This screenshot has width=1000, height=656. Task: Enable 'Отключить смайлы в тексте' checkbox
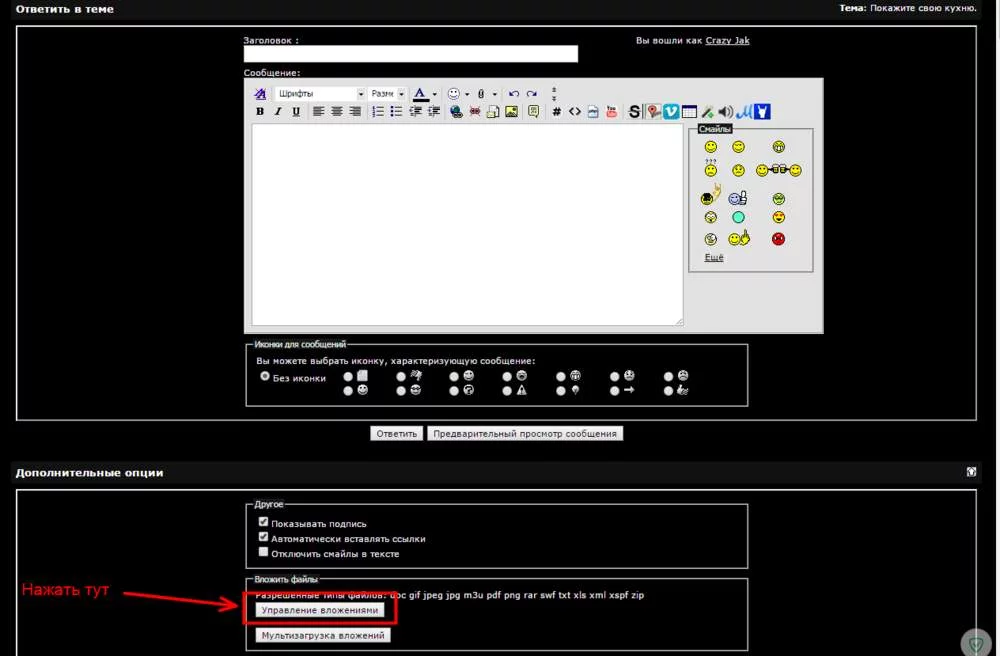pyautogui.click(x=263, y=552)
